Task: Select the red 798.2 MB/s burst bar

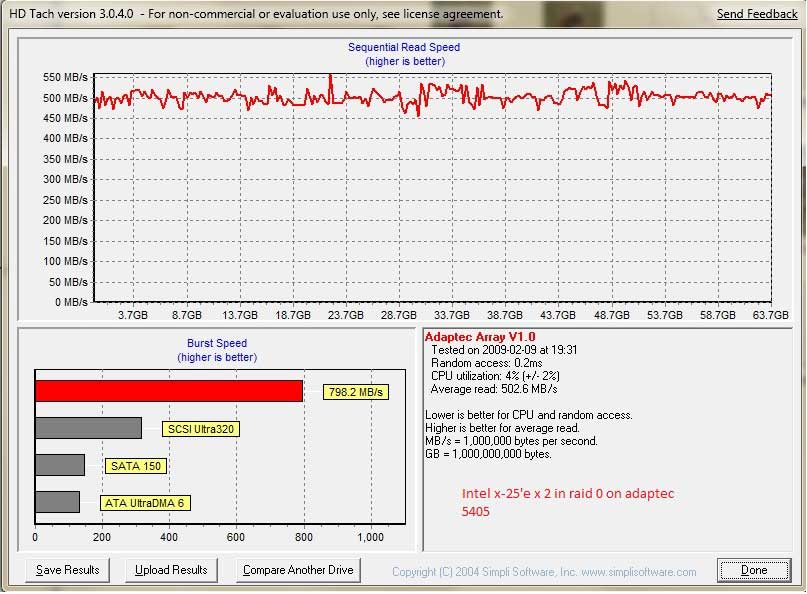Action: coord(169,391)
